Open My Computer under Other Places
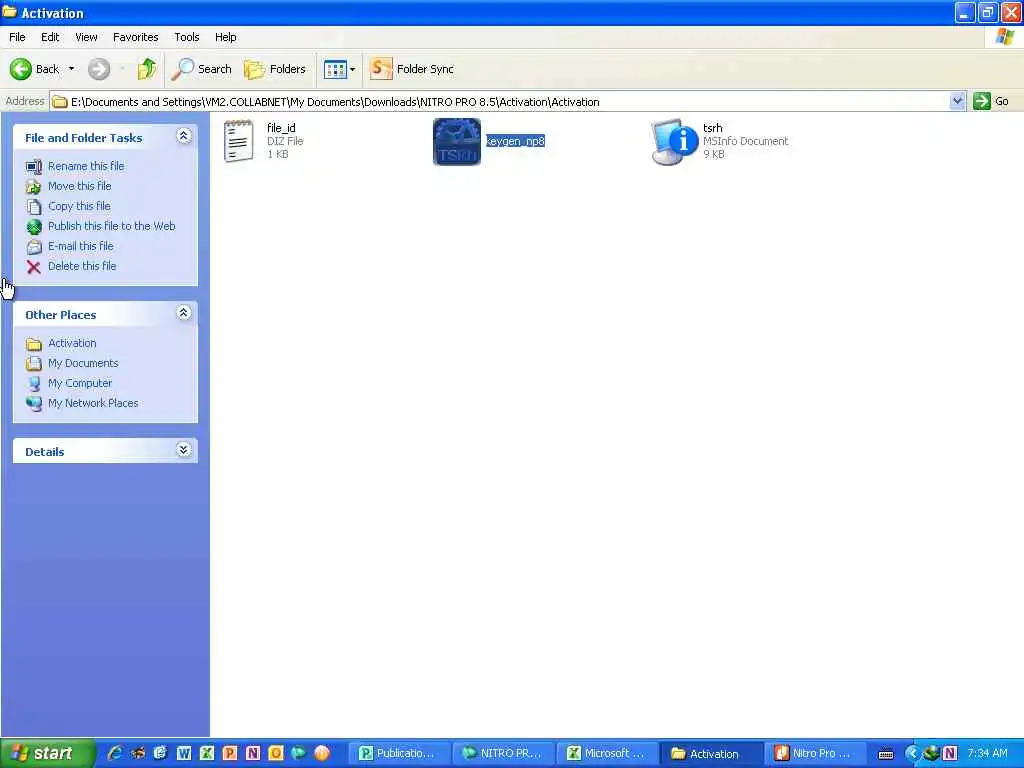 click(x=80, y=383)
